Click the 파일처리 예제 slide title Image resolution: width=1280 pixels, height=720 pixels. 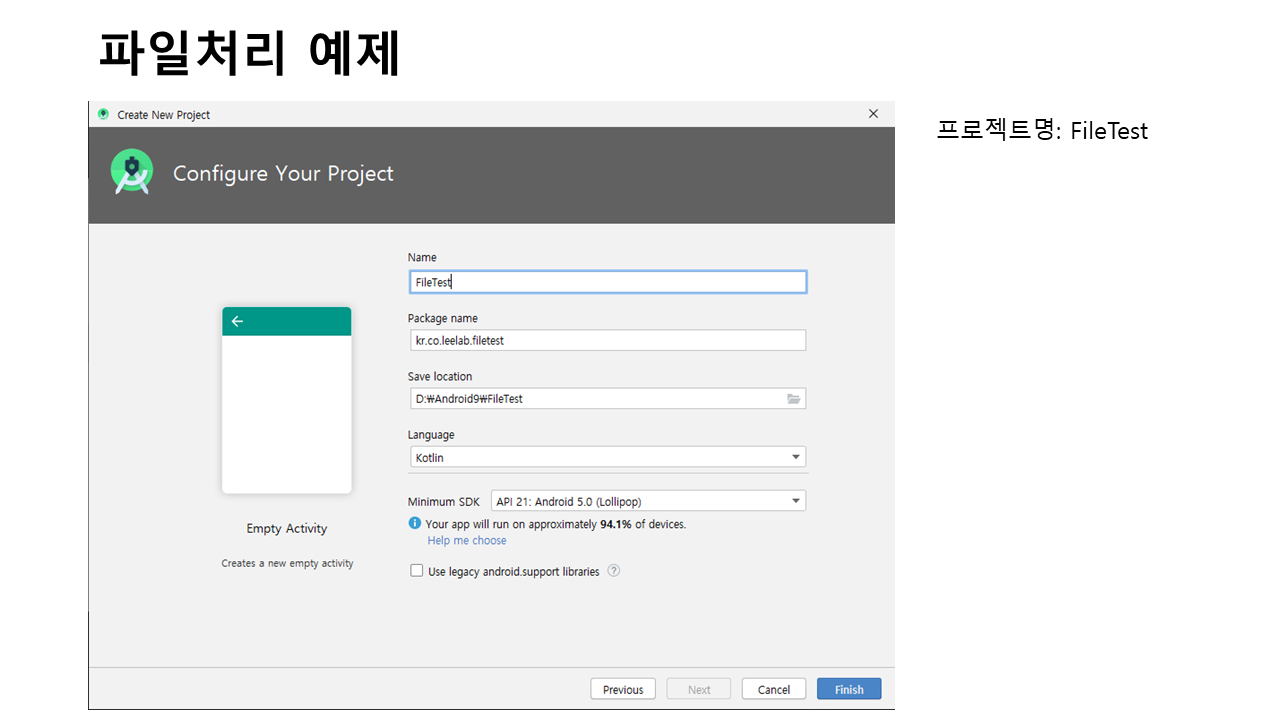tap(250, 53)
